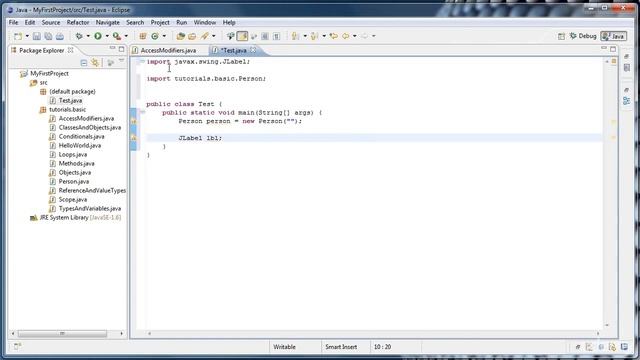Click the Save toolbar icon
Screen dimensions: 640x360
tap(37, 36)
